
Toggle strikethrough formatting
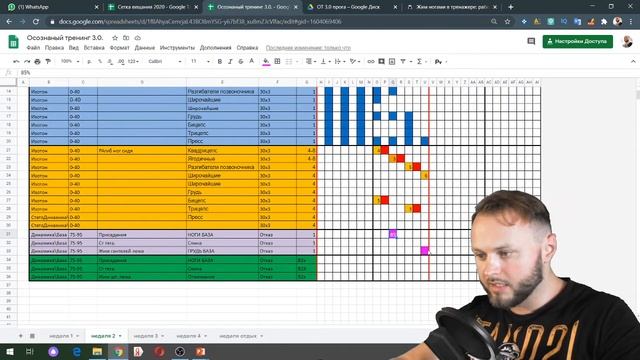point(241,62)
